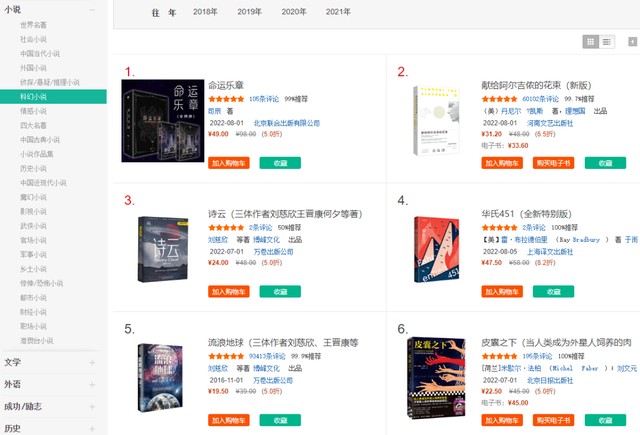Expand the 外语 category

92,384
